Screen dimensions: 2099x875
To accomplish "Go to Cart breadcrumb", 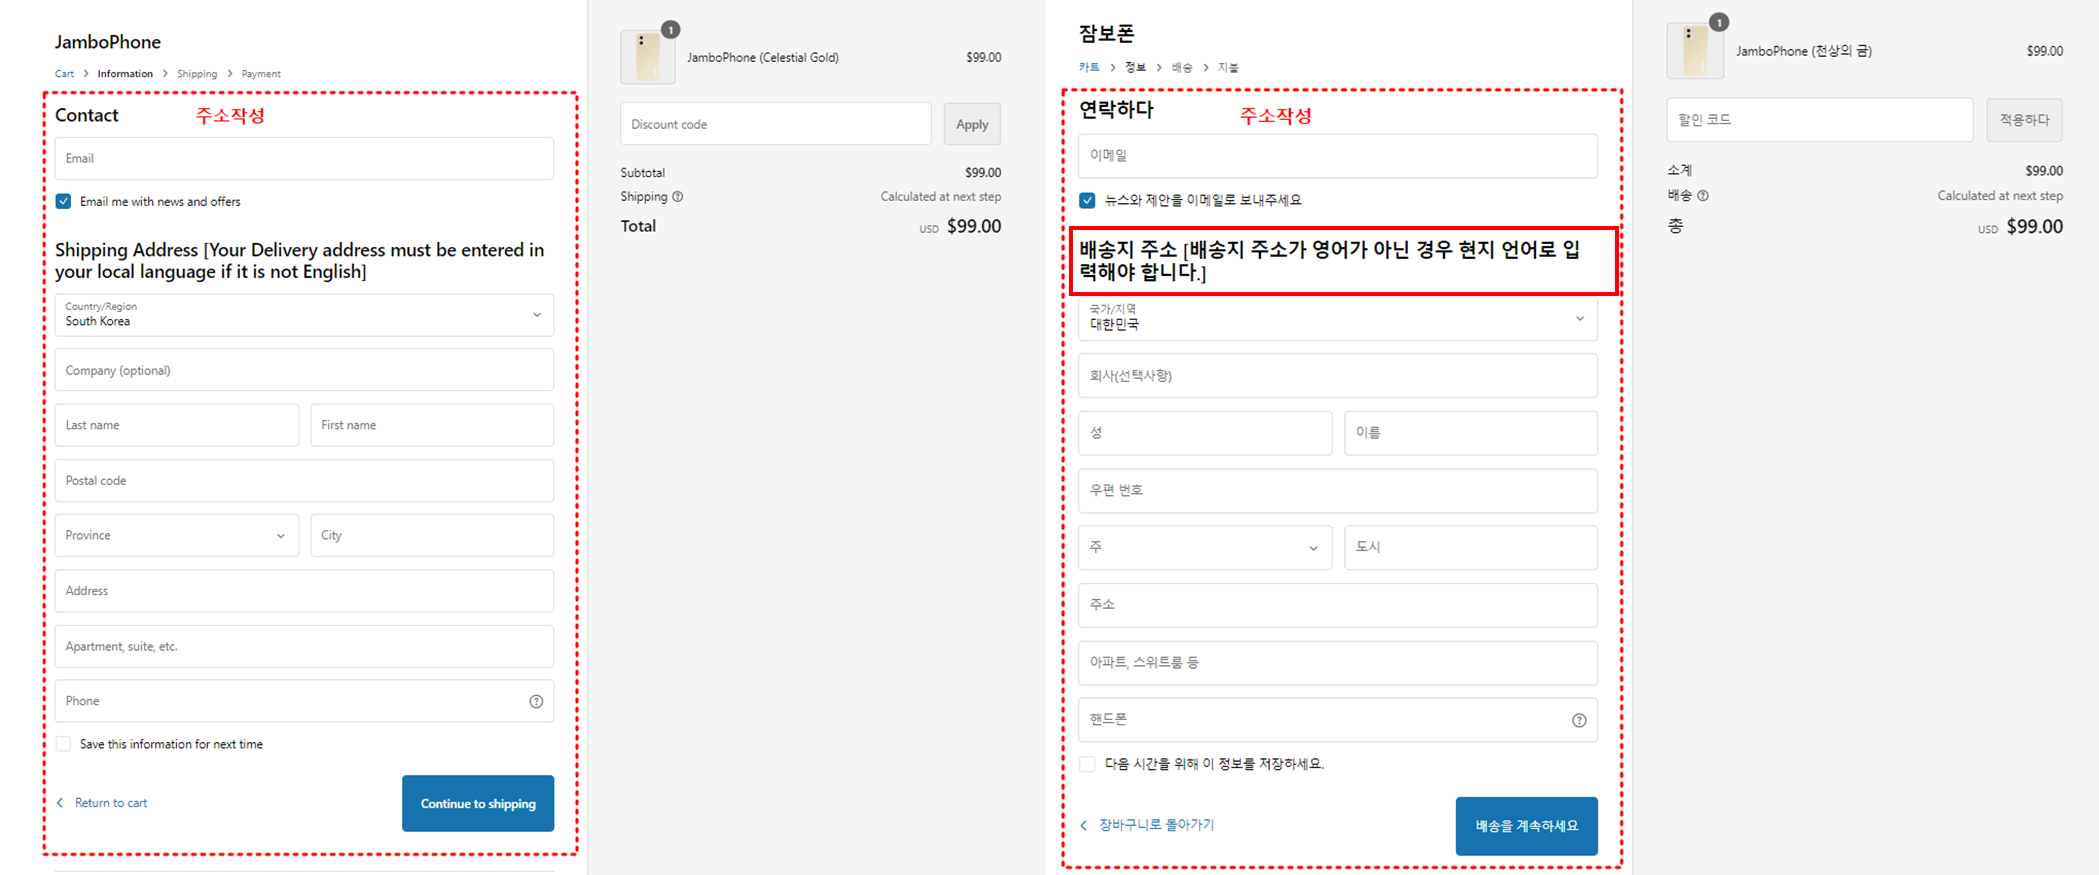I will tap(64, 74).
